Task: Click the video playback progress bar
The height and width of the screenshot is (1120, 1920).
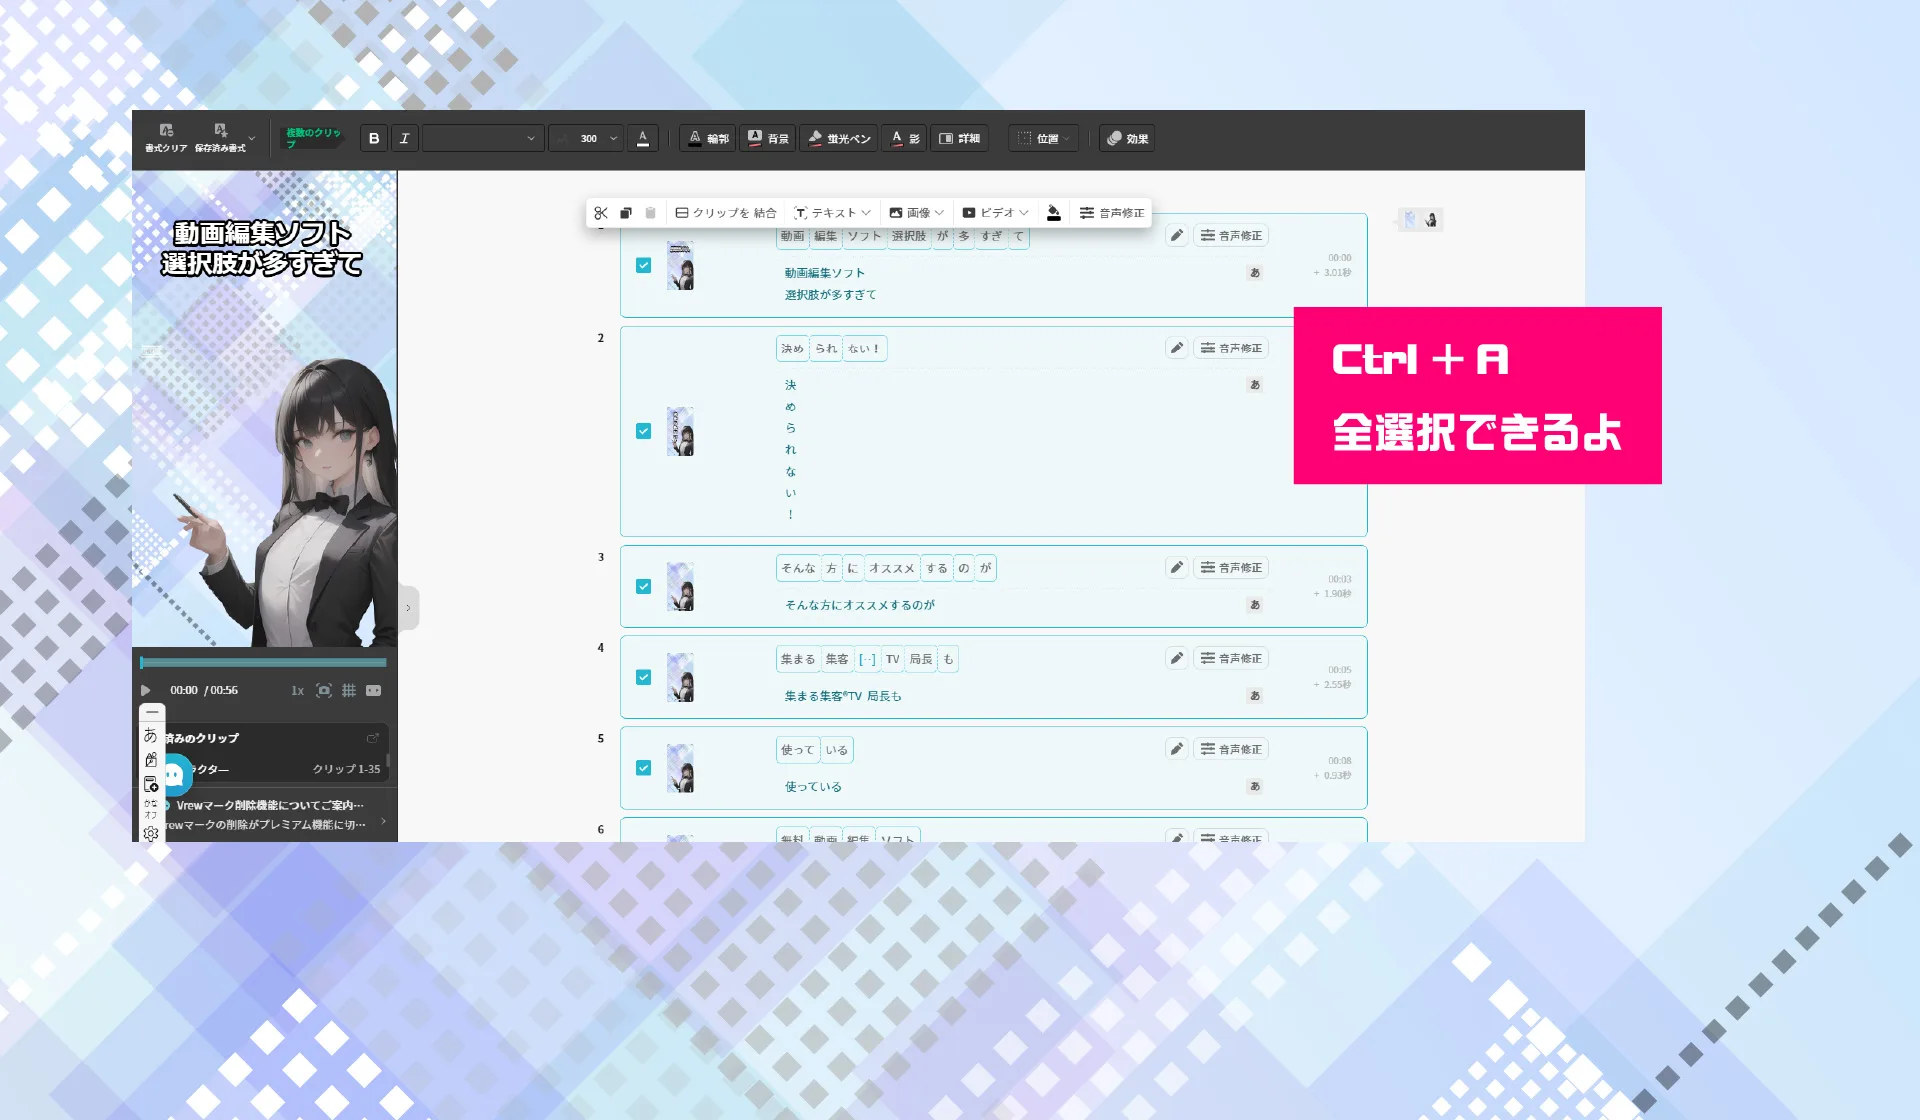Action: (263, 662)
